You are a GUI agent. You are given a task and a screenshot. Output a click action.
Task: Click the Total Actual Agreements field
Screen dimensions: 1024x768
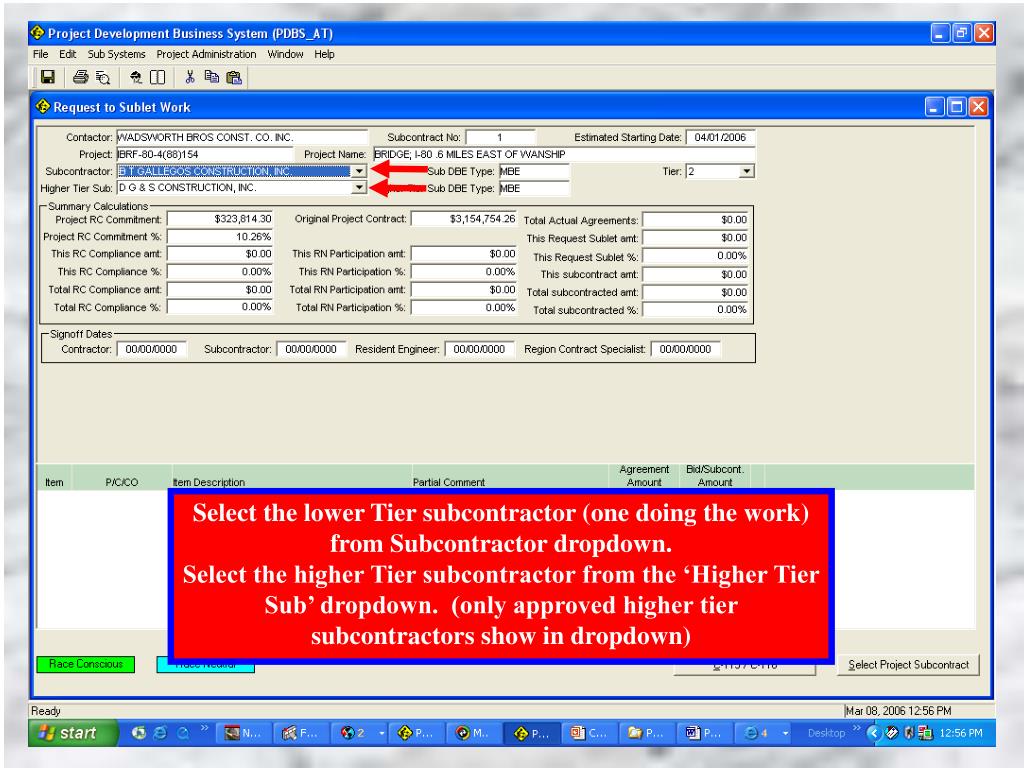[695, 220]
